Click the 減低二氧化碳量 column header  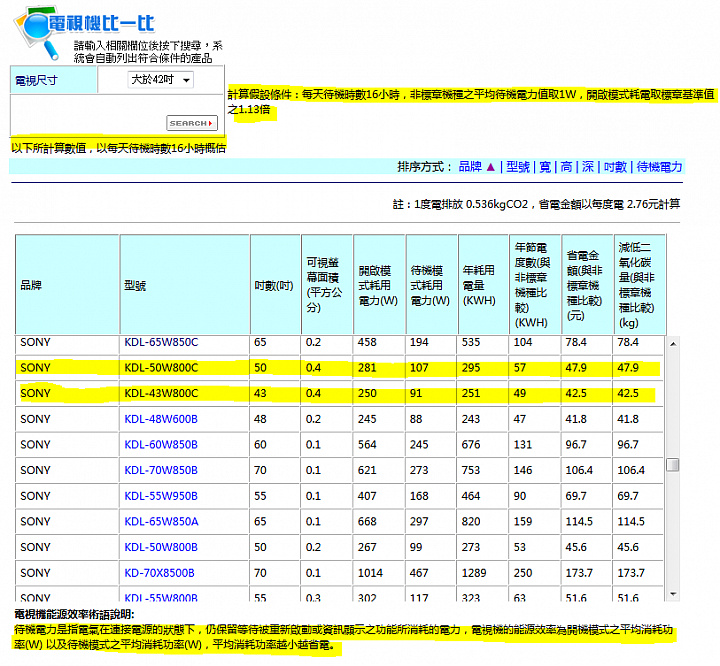point(640,285)
